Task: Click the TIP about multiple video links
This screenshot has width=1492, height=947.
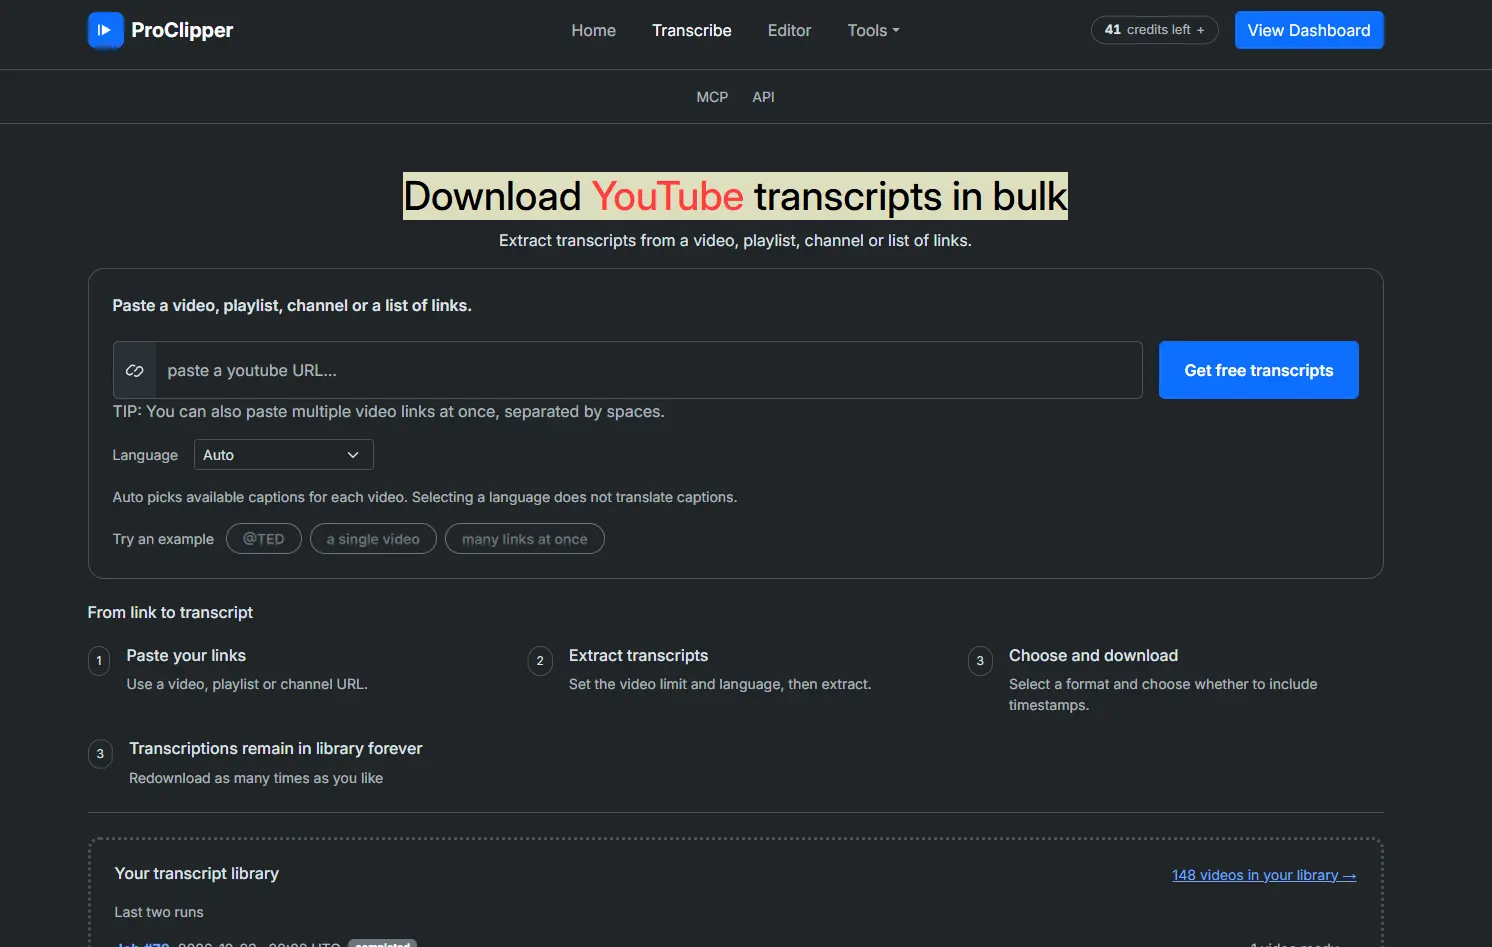Action: click(388, 412)
